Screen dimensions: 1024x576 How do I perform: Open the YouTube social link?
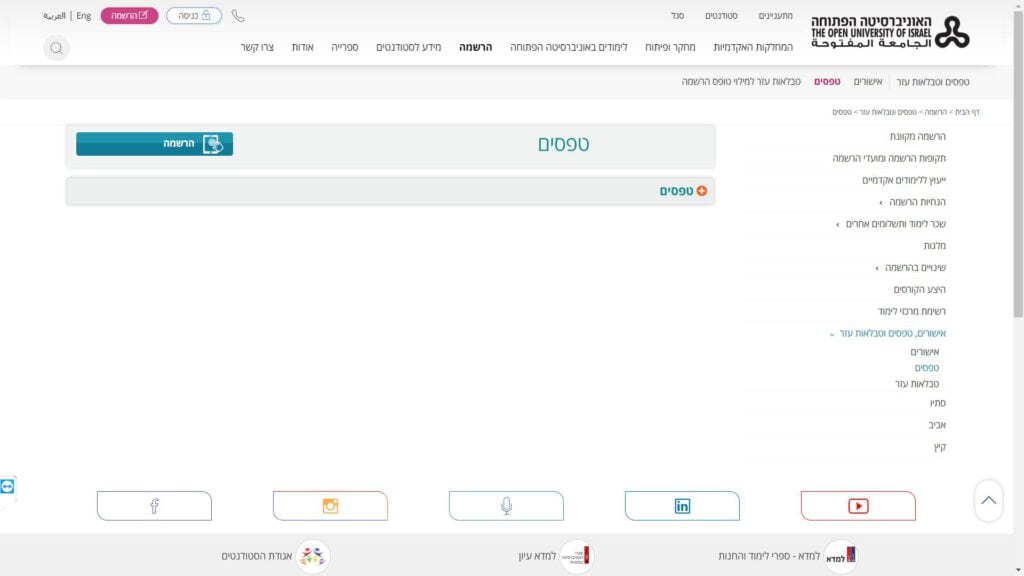(858, 506)
